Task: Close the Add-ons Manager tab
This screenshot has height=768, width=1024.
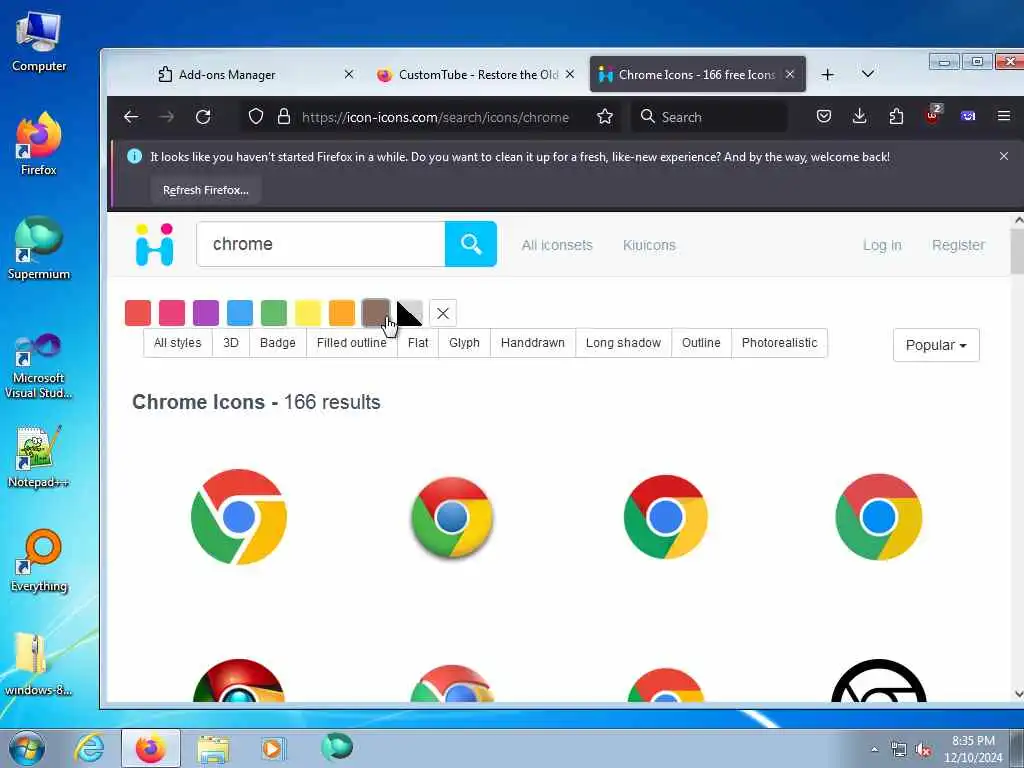Action: (349, 74)
